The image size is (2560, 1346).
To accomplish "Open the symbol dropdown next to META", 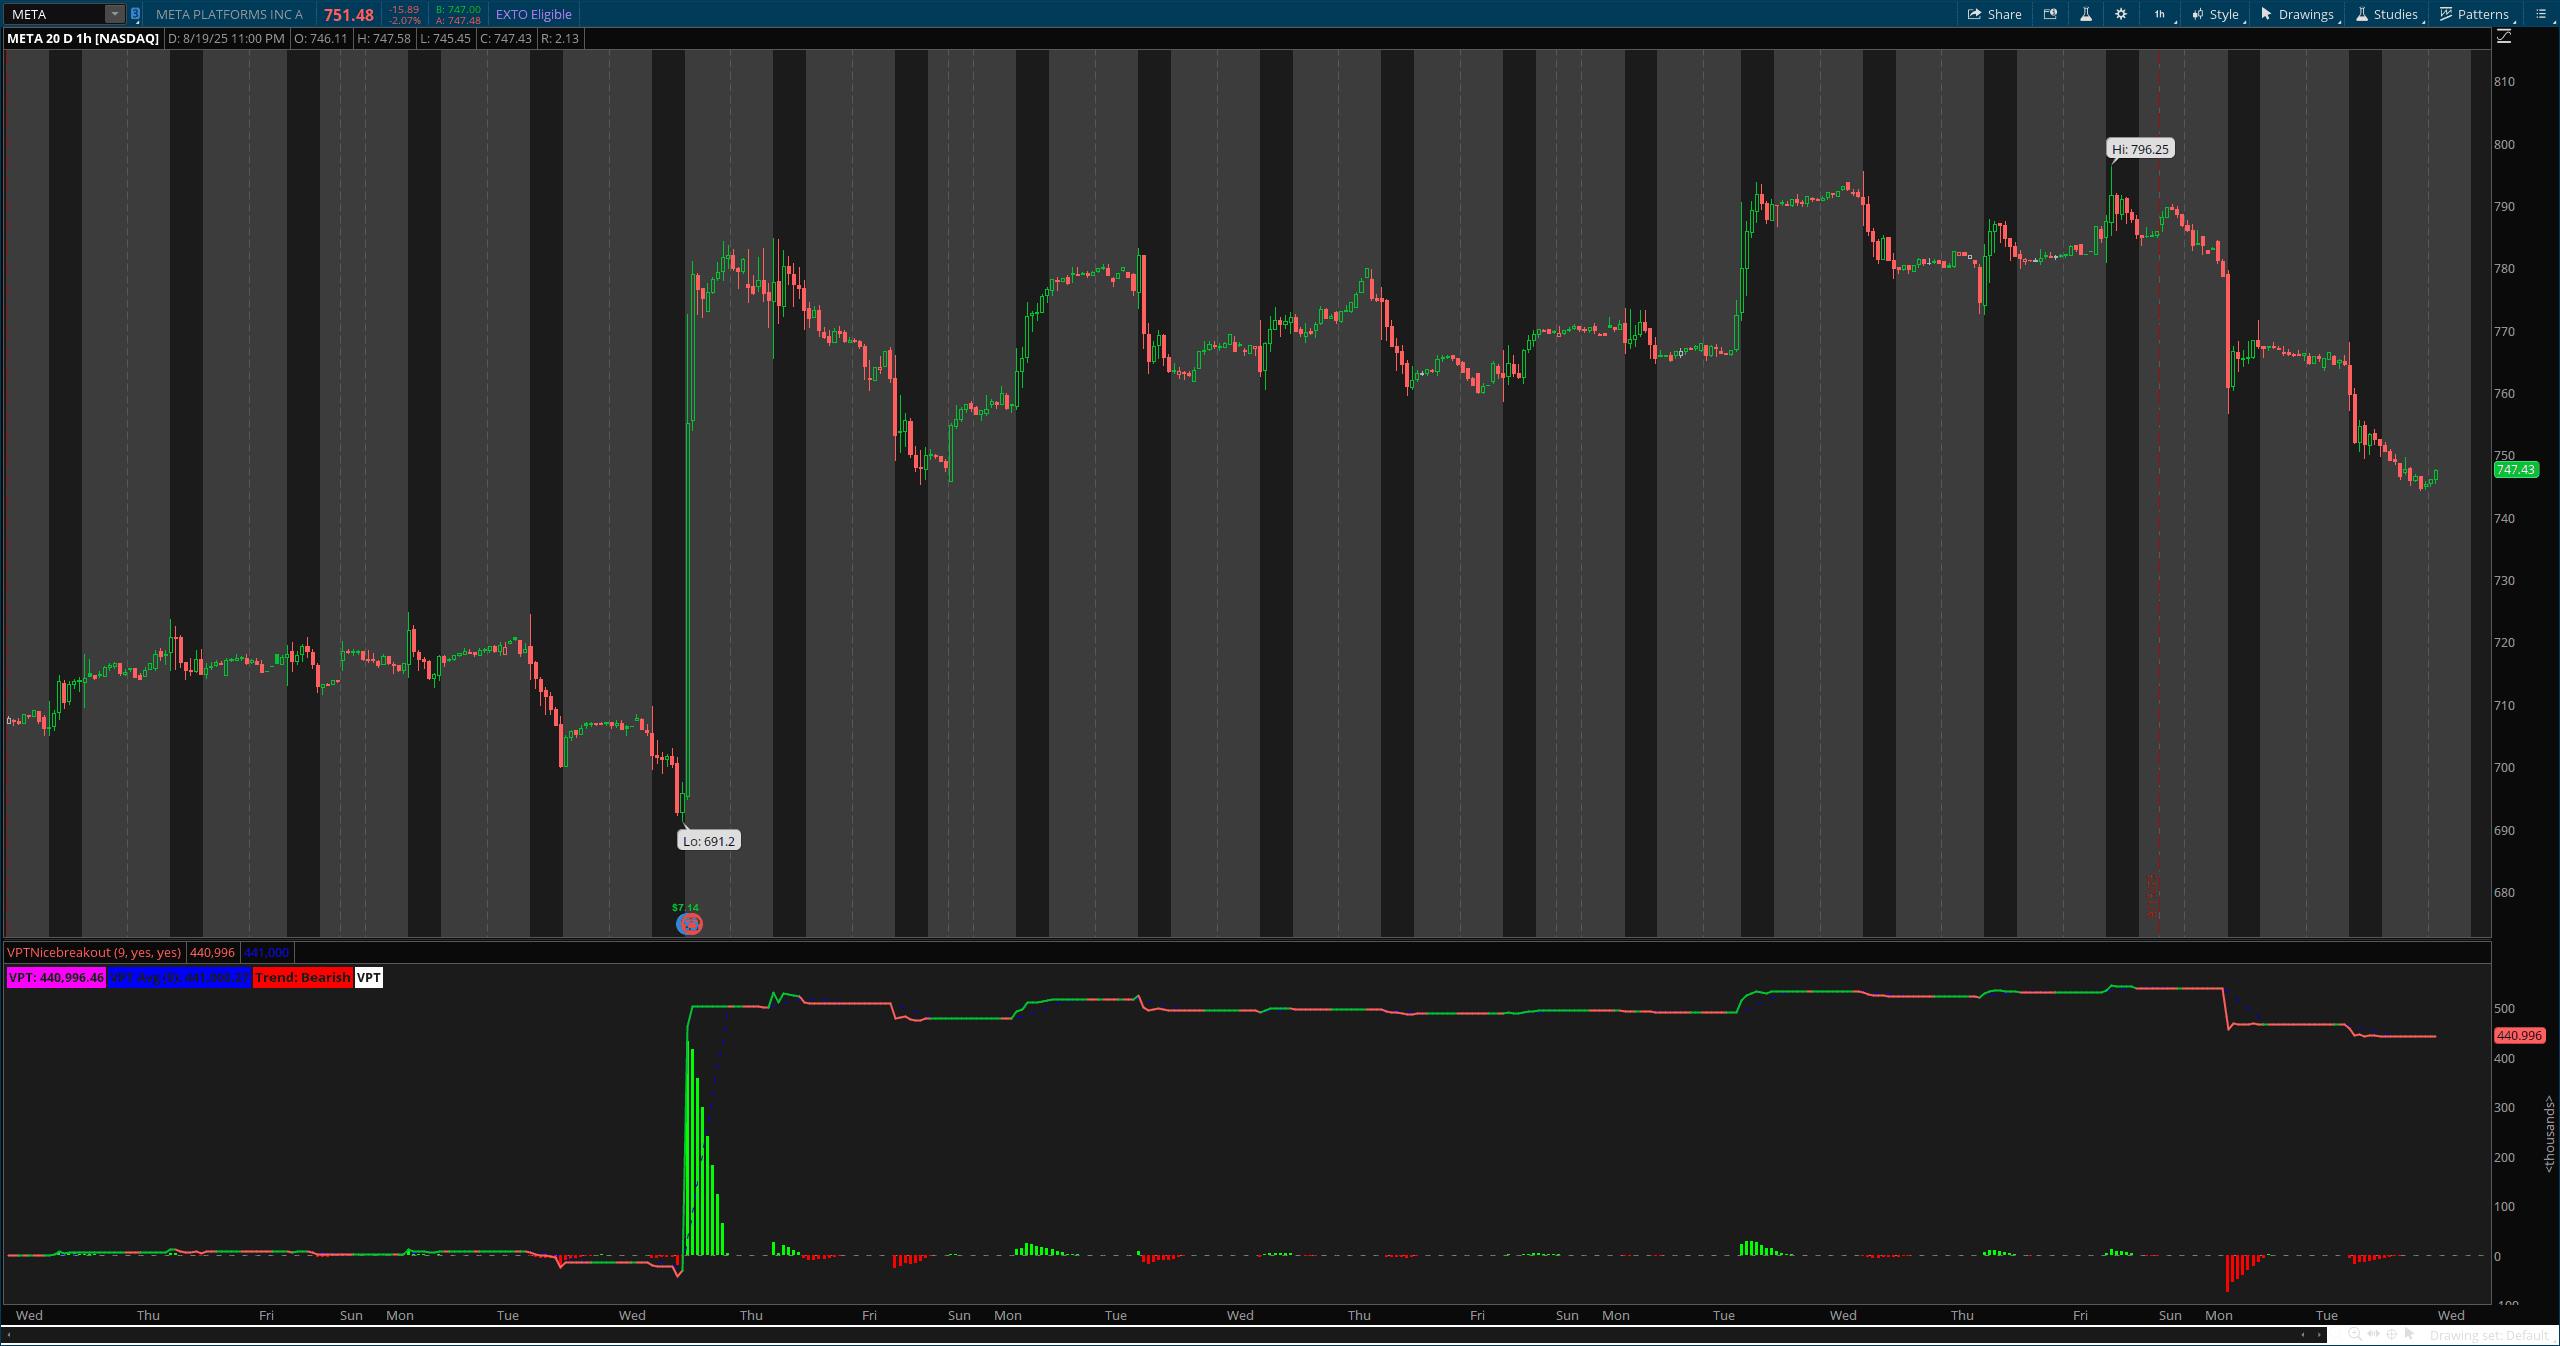I will click(113, 14).
